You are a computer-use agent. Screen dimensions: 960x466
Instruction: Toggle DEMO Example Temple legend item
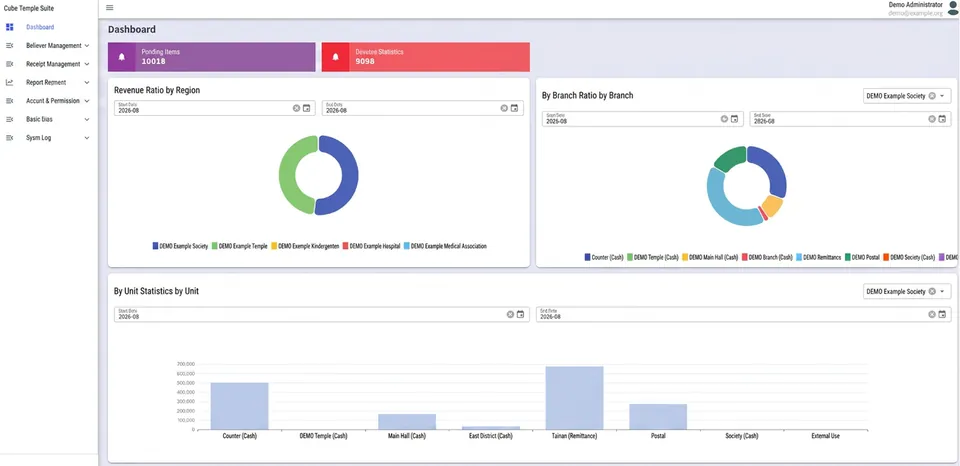pyautogui.click(x=239, y=246)
